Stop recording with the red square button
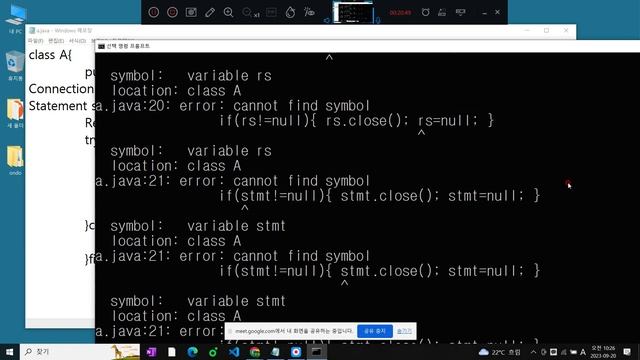Viewport: 640px width, 360px height. point(172,12)
